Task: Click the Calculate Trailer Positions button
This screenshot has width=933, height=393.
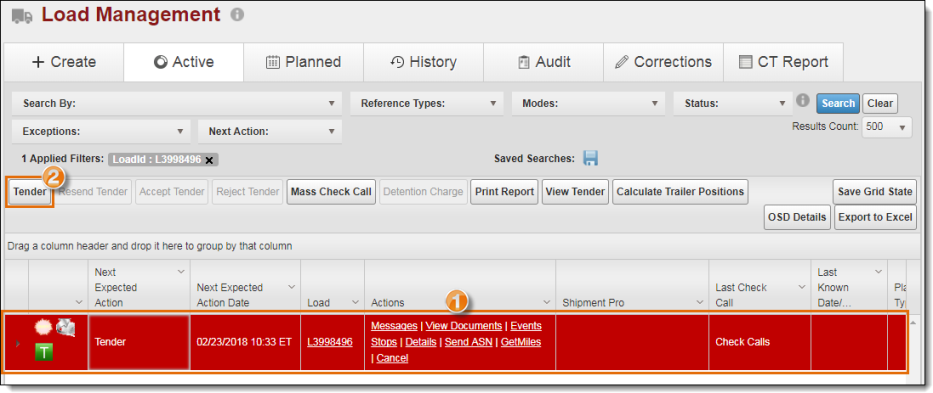Action: [x=680, y=192]
